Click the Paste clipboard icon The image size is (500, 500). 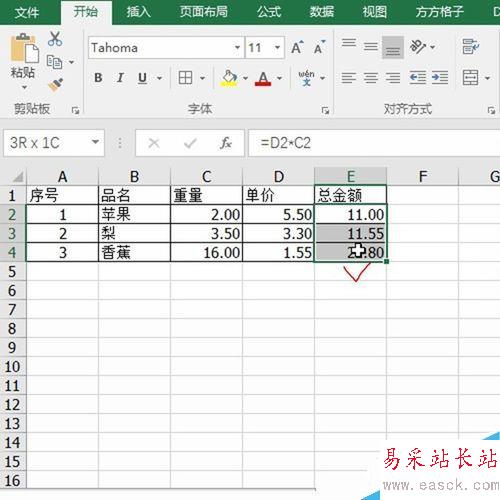tap(24, 48)
